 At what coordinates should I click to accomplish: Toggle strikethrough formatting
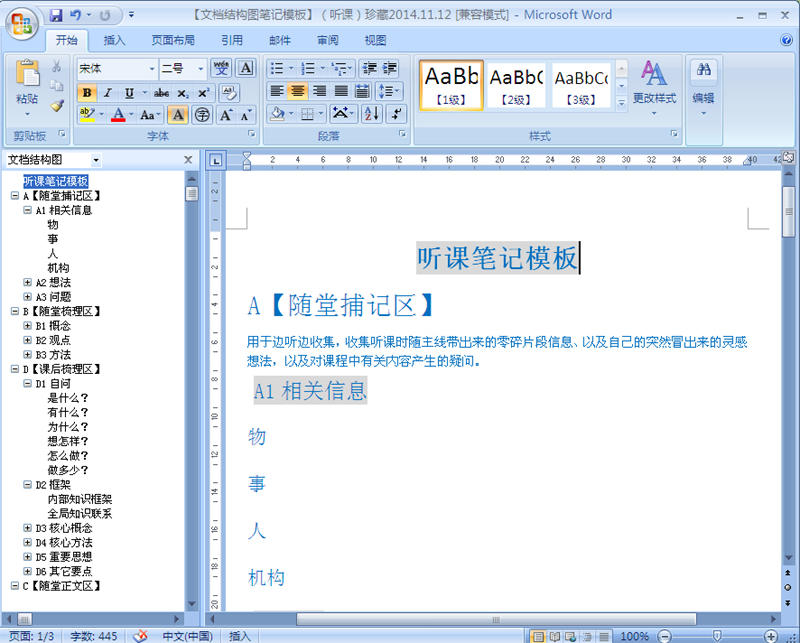tap(161, 92)
